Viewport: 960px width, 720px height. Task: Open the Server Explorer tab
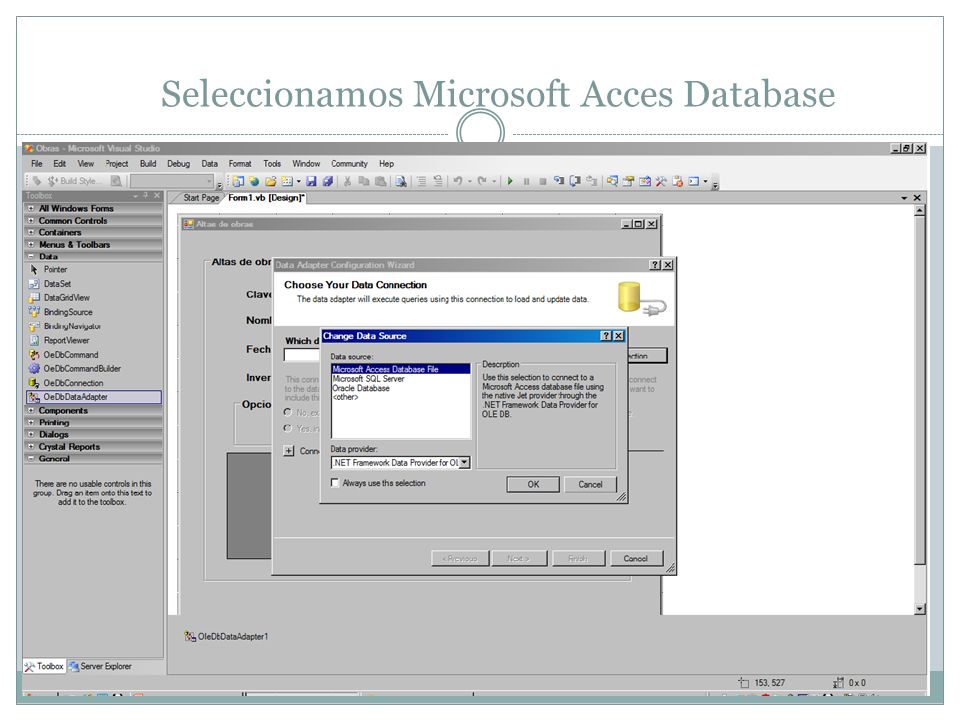coord(100,667)
